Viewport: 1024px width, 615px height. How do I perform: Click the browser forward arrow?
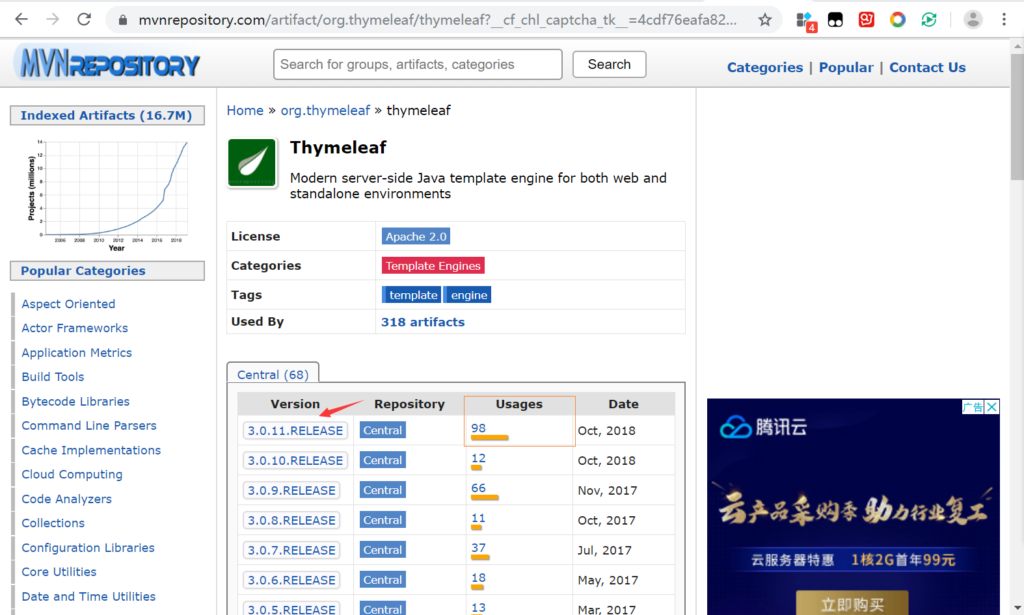click(52, 20)
